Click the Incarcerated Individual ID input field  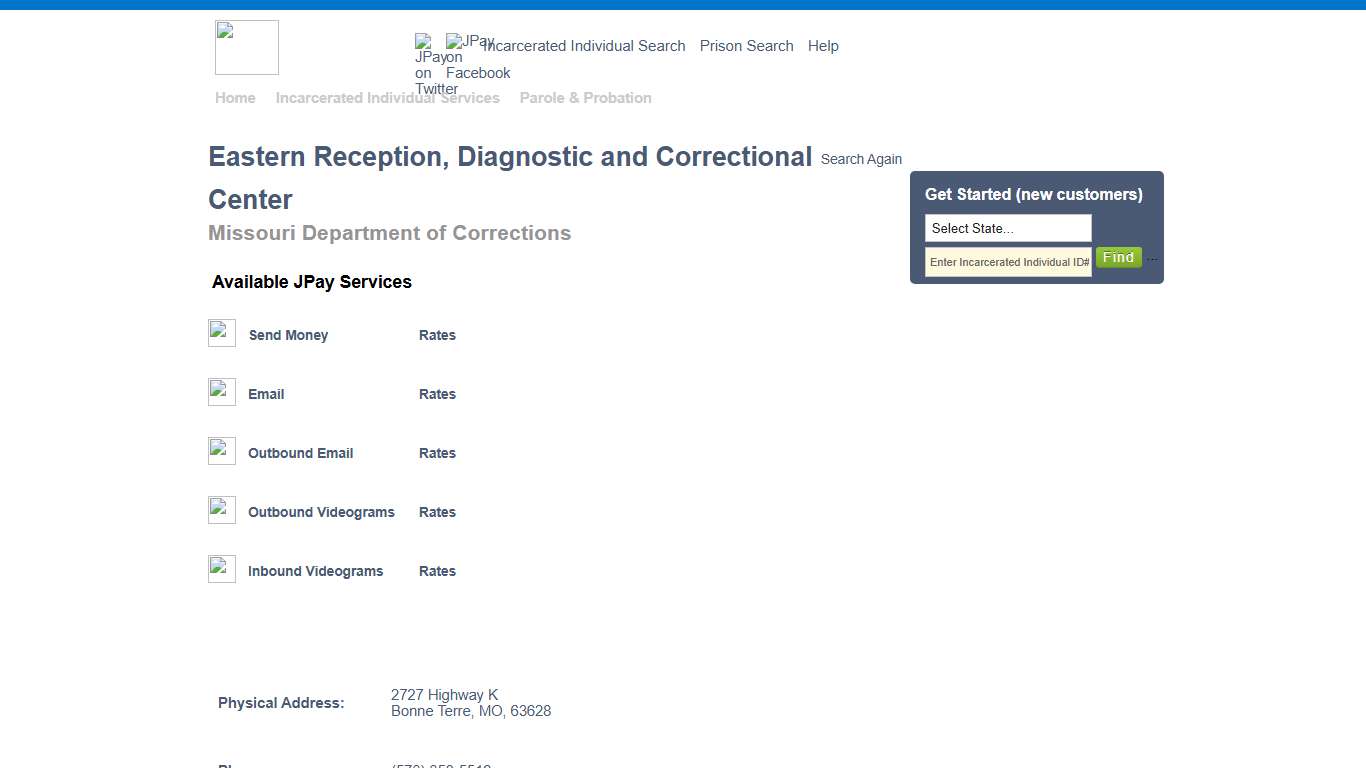[x=1006, y=262]
